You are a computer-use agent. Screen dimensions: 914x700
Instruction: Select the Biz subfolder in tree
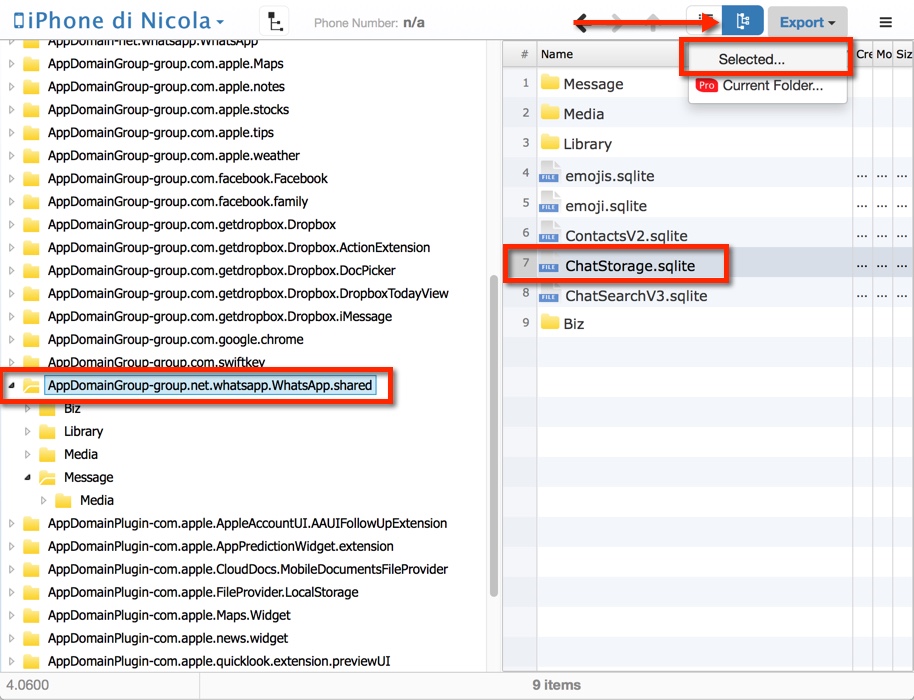[x=72, y=409]
